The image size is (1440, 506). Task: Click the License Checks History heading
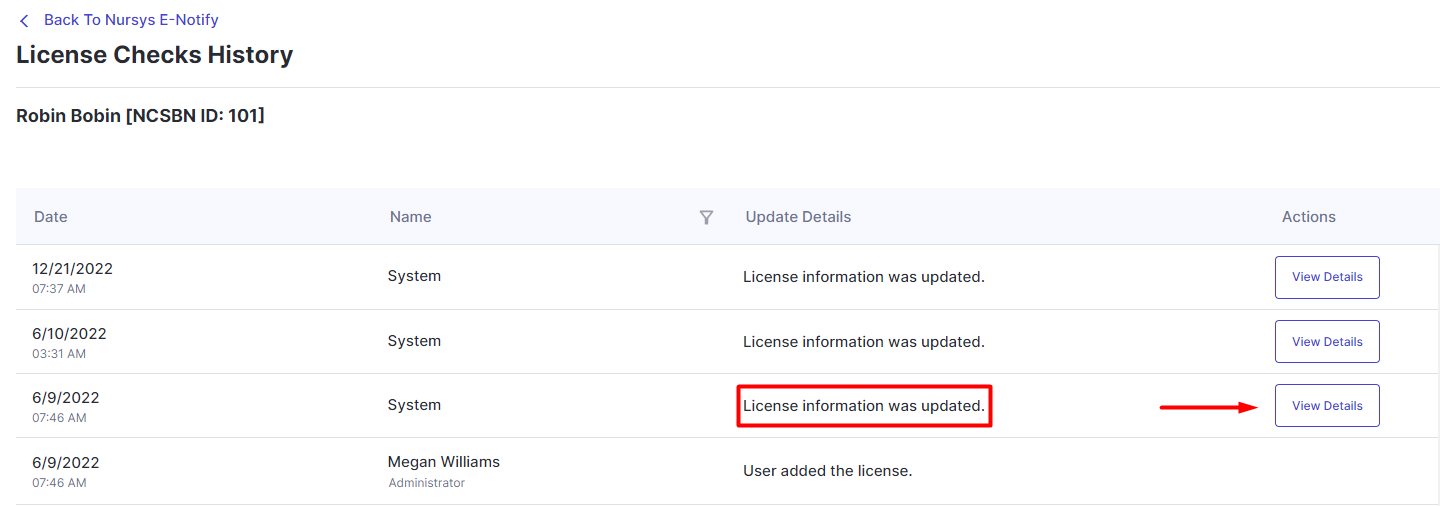pyautogui.click(x=154, y=55)
